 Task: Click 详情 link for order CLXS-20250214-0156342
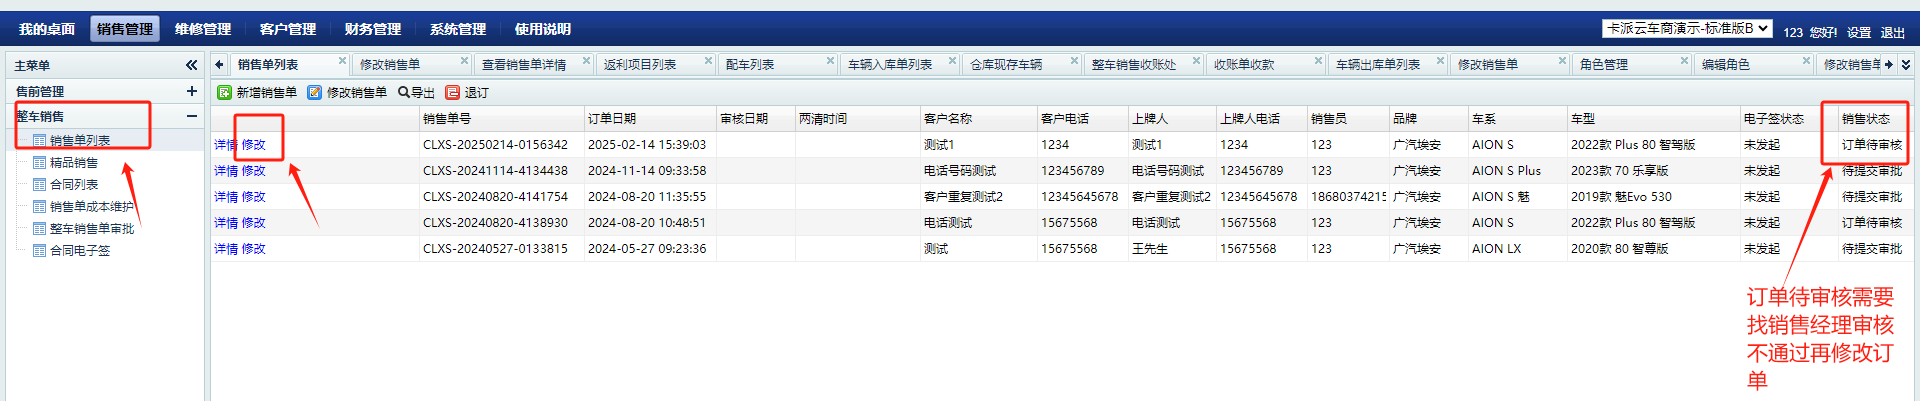click(x=225, y=145)
